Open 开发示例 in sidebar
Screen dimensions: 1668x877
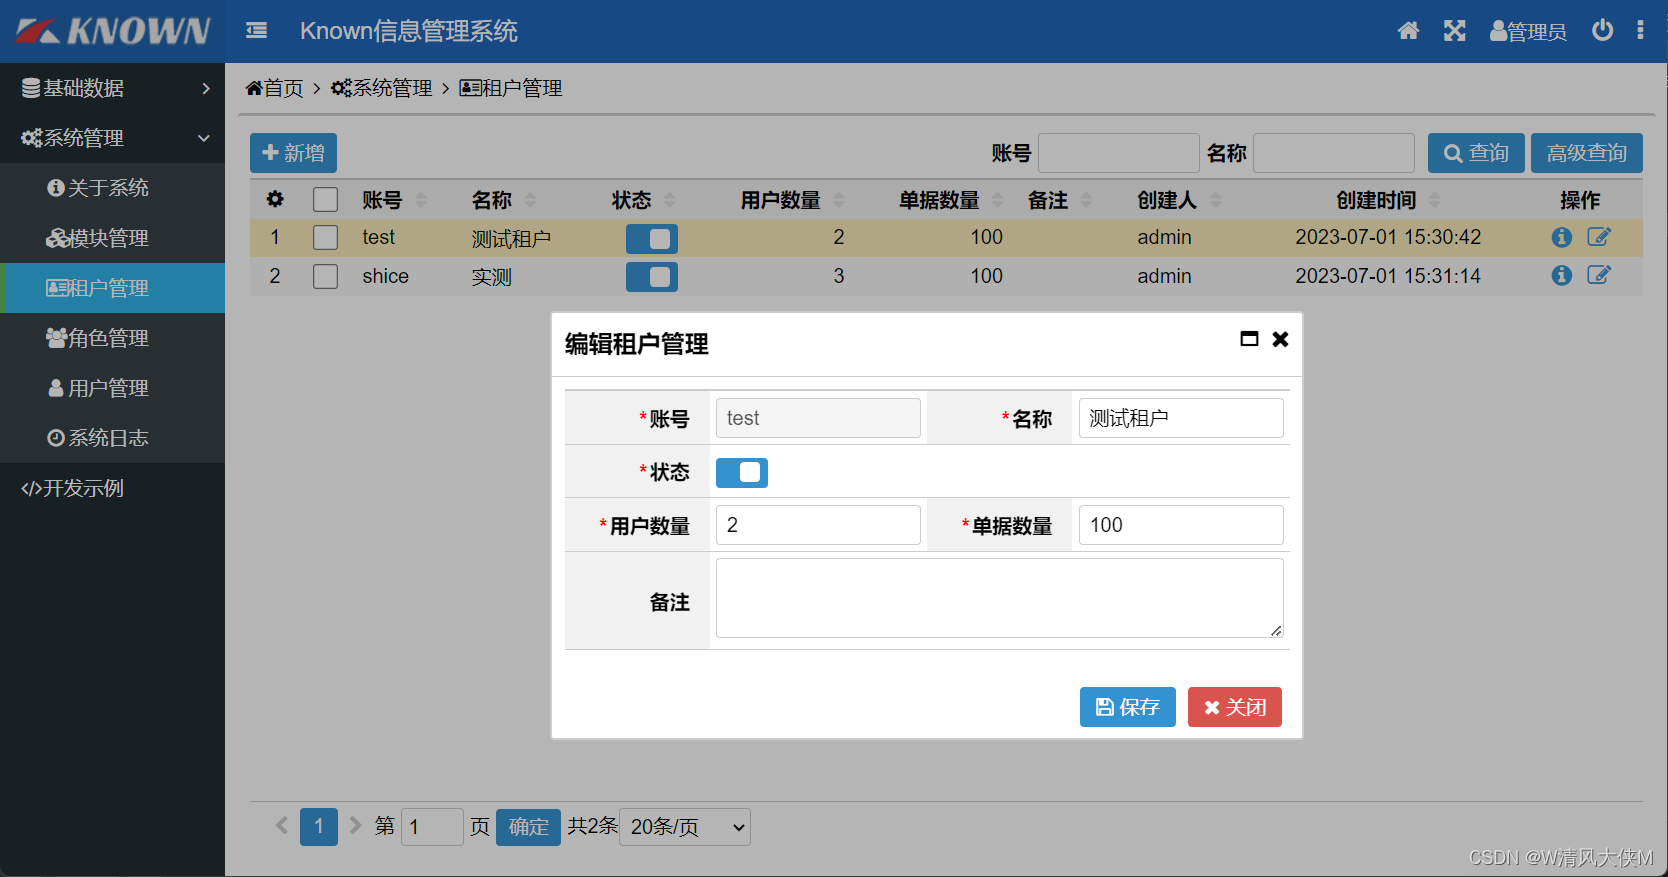pos(112,488)
